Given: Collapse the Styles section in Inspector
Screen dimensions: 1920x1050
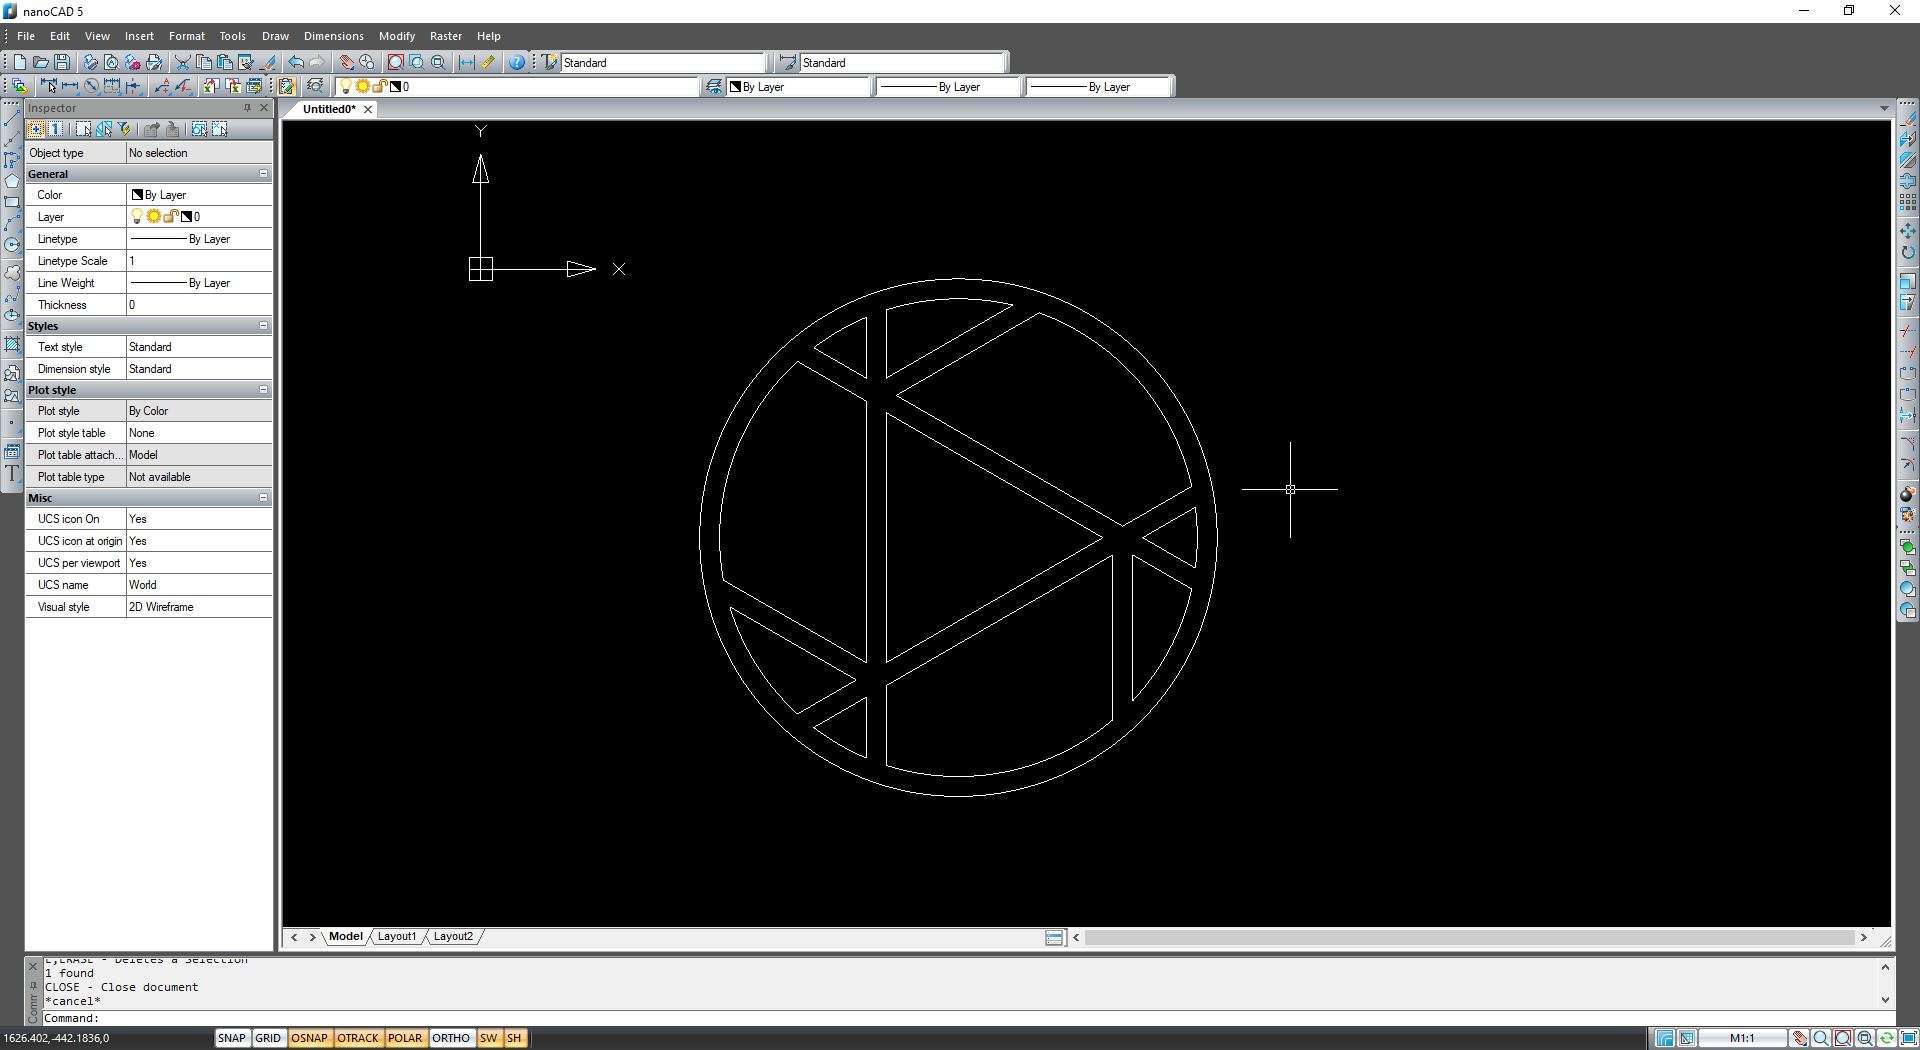Looking at the screenshot, I should [264, 326].
